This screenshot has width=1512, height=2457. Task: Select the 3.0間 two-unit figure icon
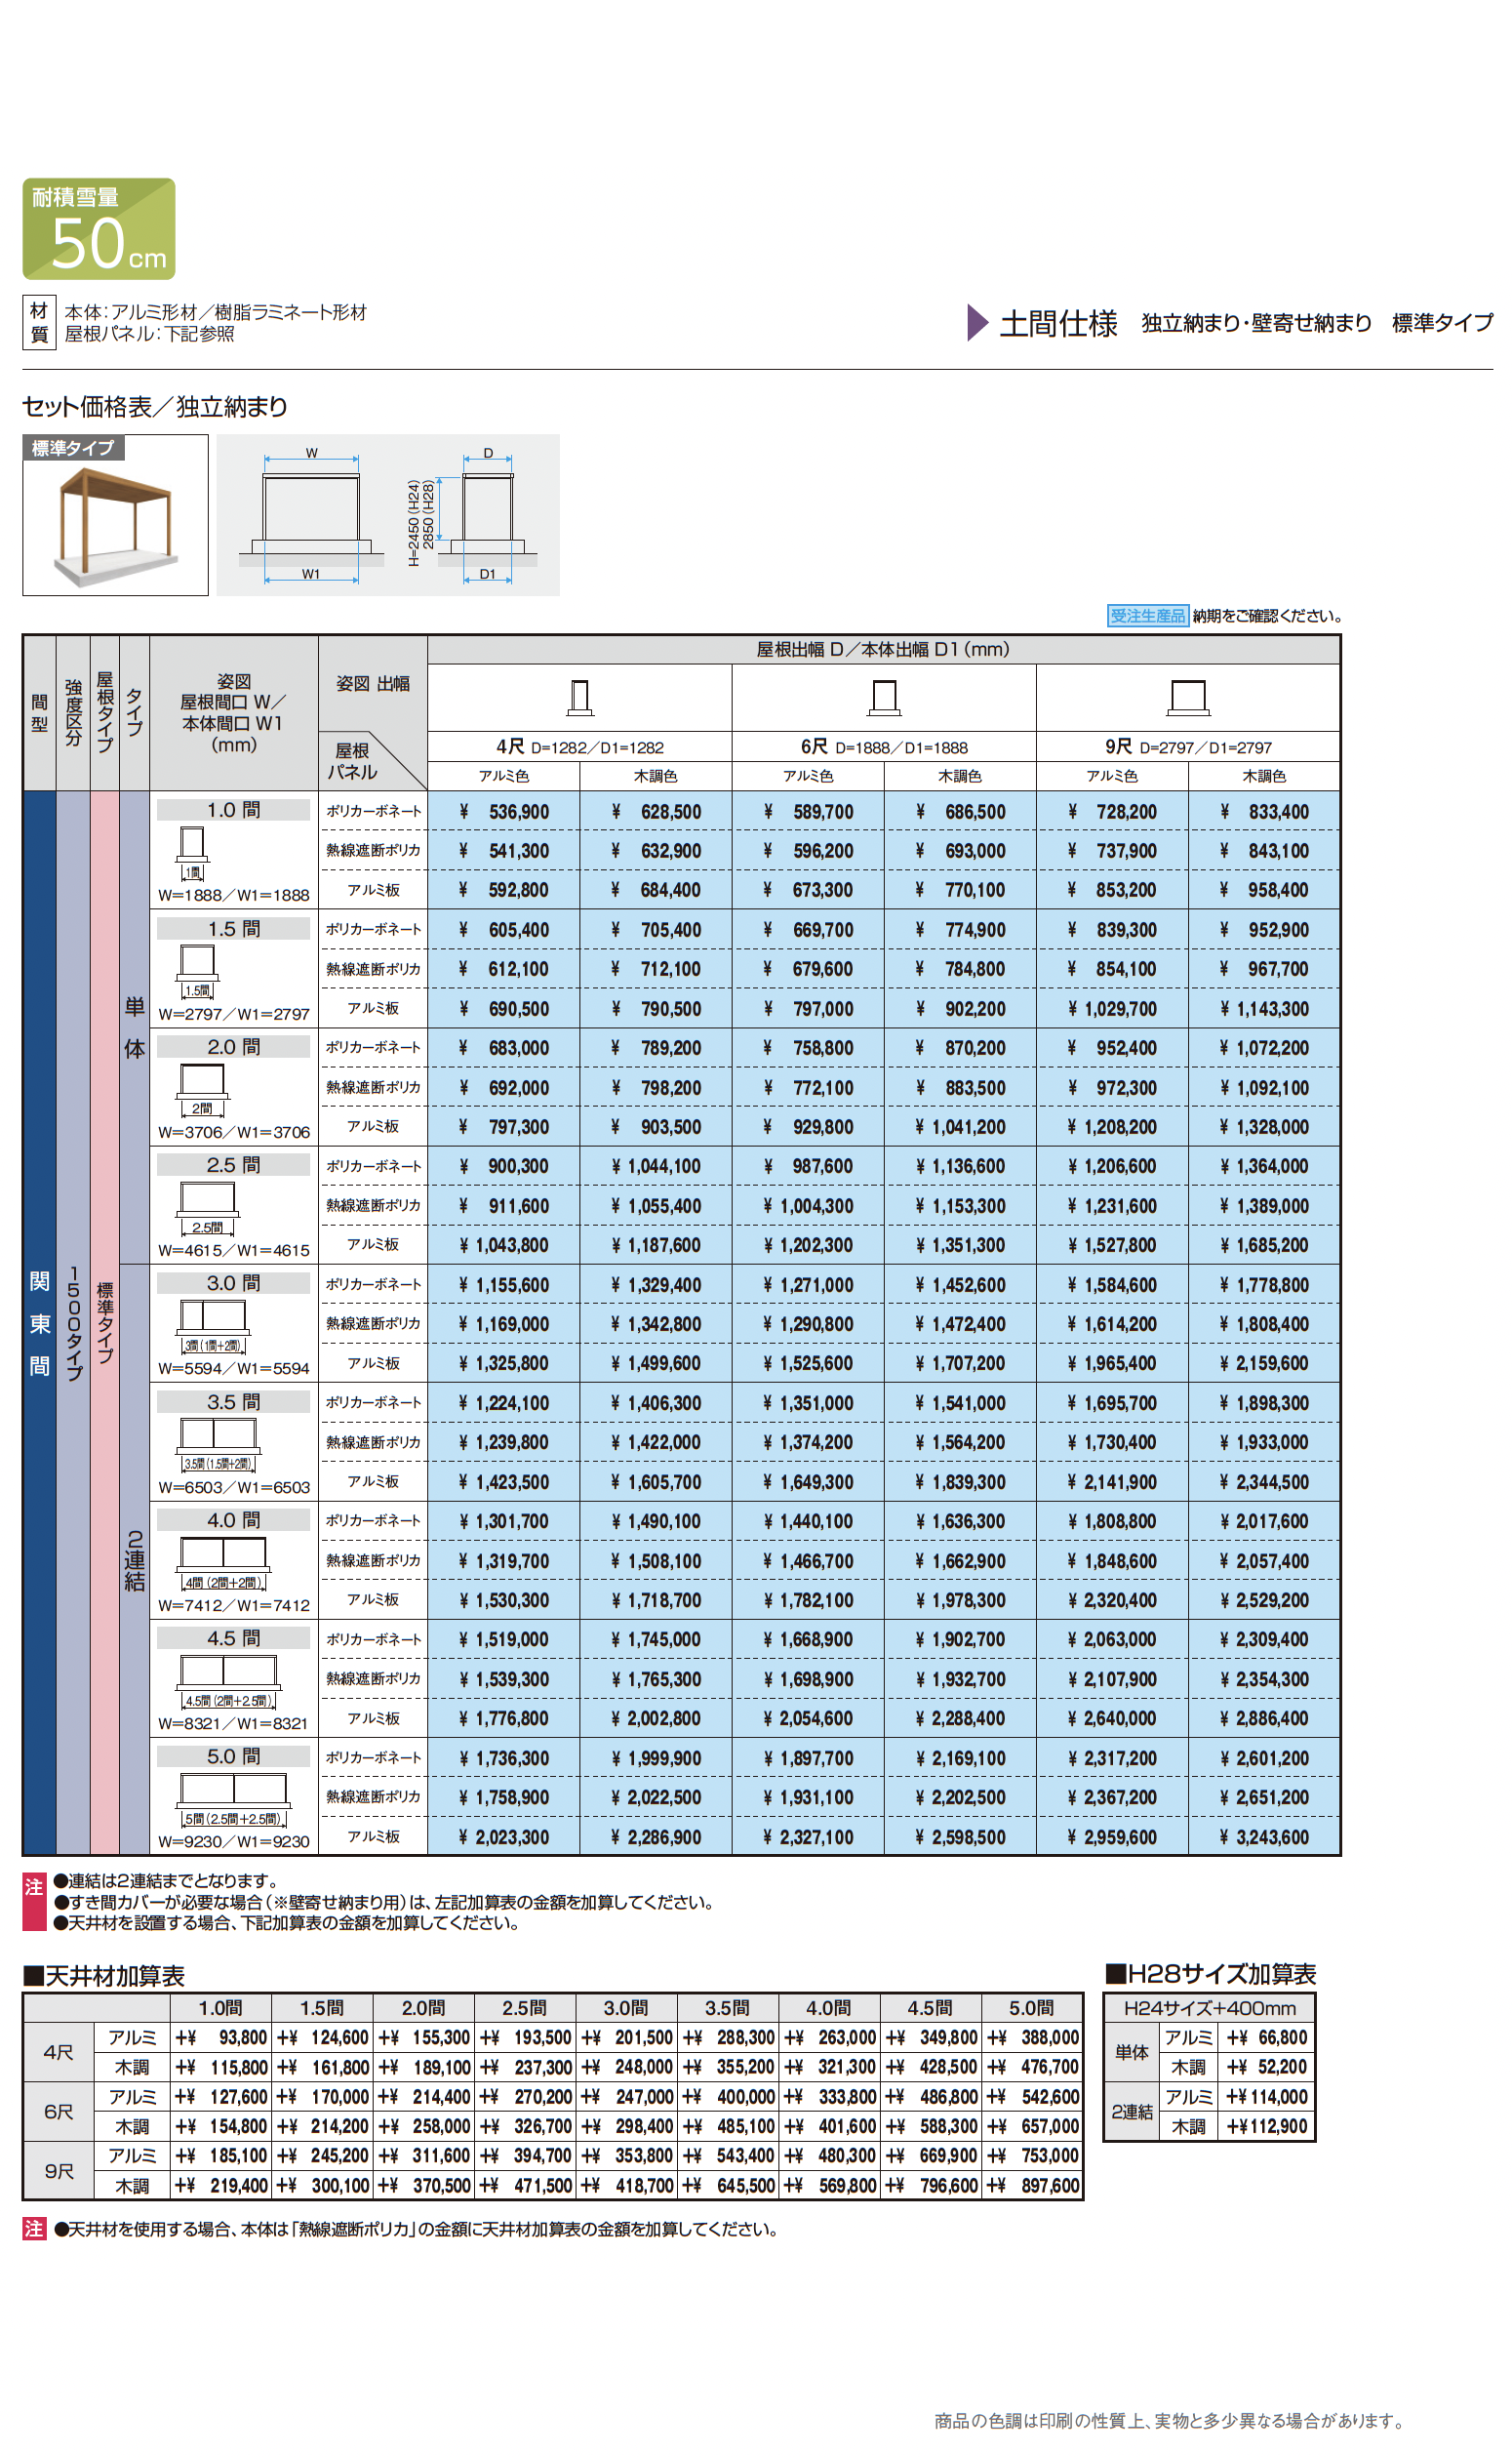pos(213,1317)
